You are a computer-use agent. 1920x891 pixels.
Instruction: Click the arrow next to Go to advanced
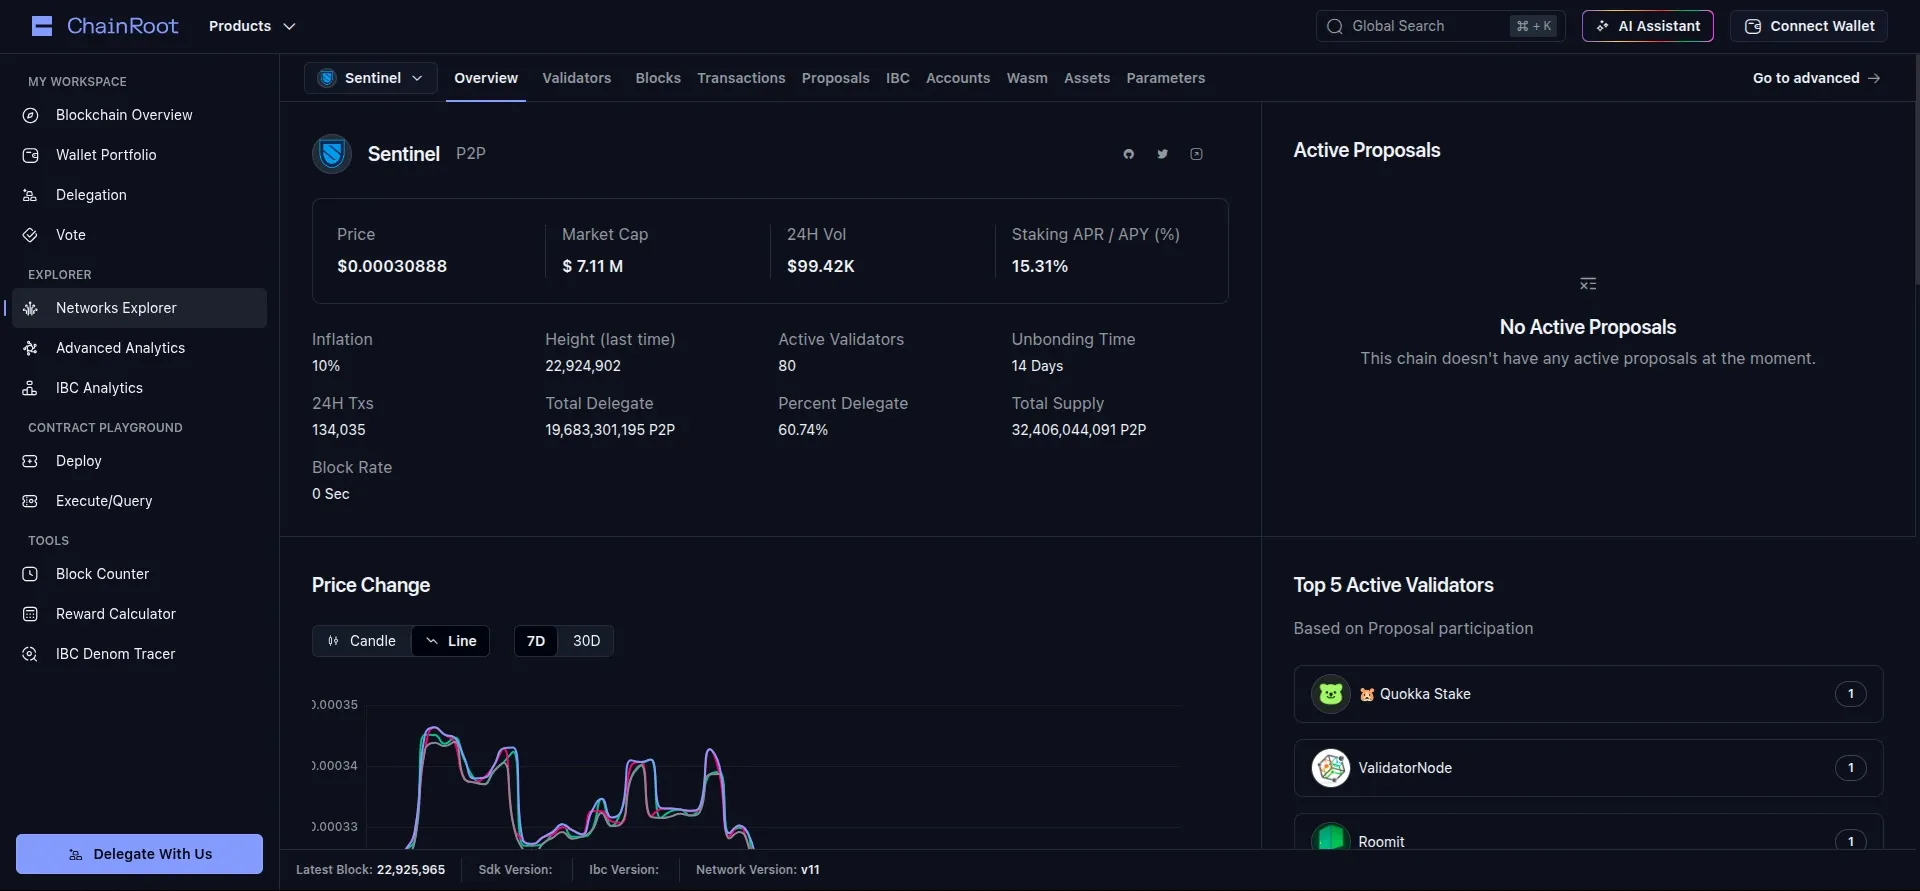click(x=1874, y=78)
